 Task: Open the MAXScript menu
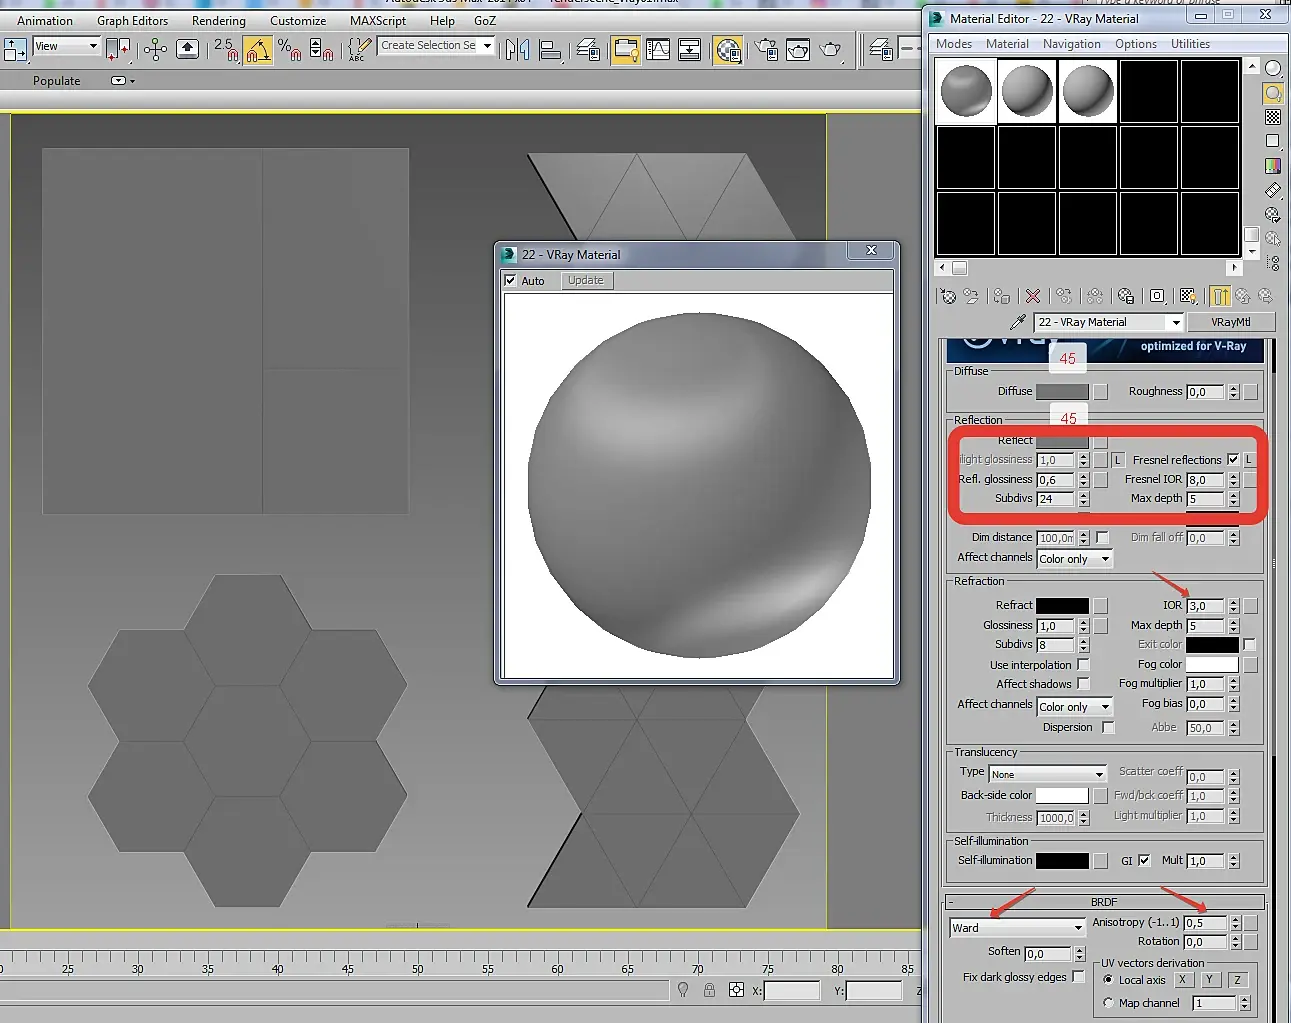377,21
